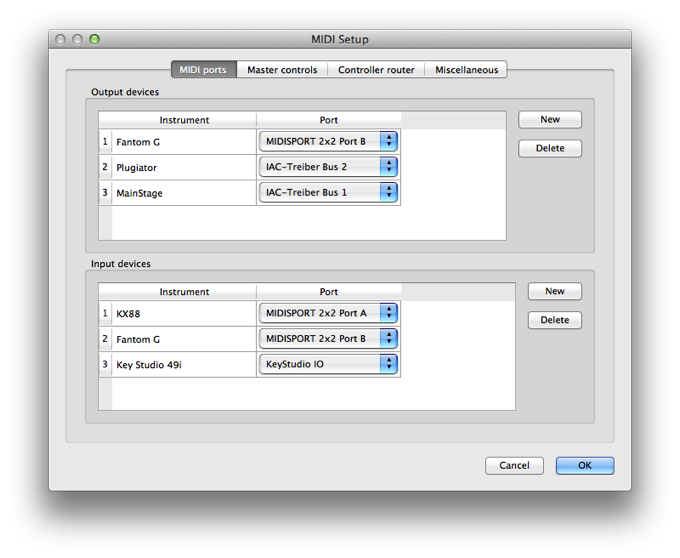
Task: Open port dropdown for Fantom G output
Action: (328, 142)
